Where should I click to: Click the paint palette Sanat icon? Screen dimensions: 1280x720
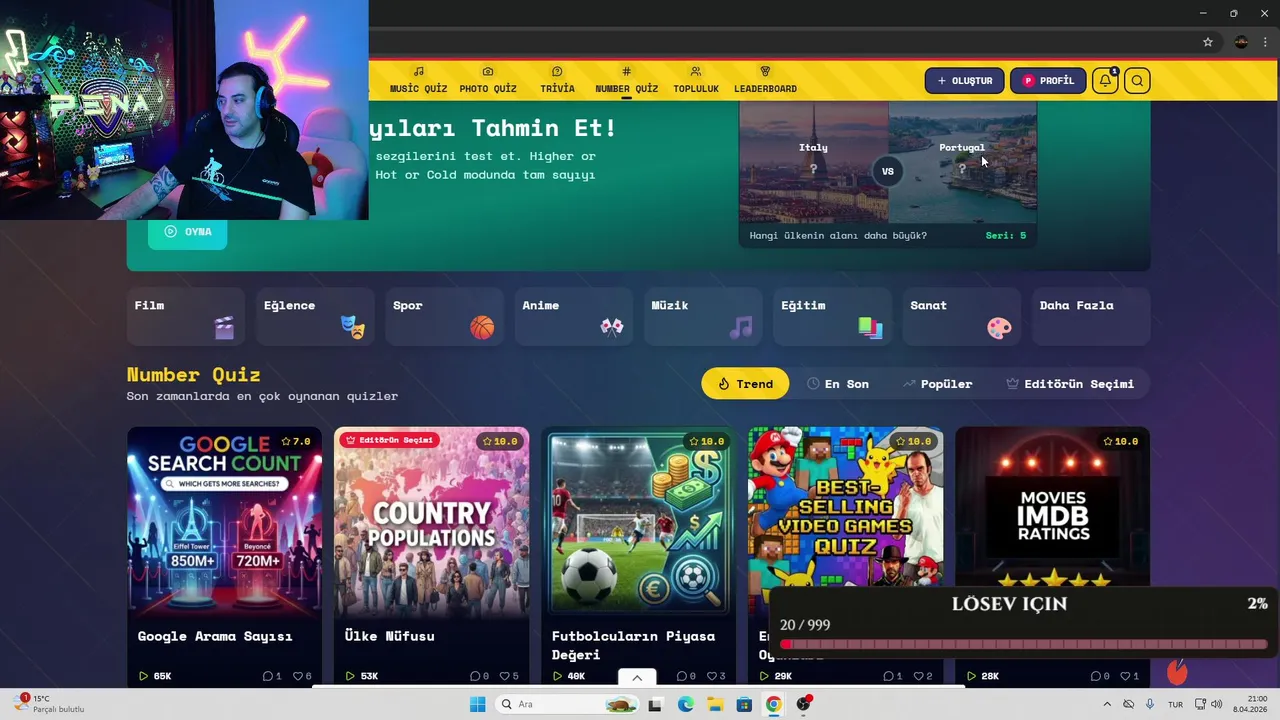coord(999,327)
